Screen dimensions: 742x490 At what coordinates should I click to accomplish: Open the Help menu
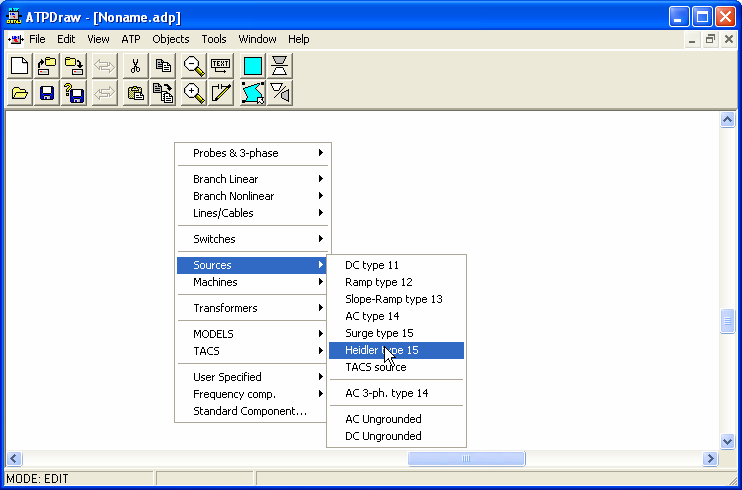pyautogui.click(x=299, y=39)
